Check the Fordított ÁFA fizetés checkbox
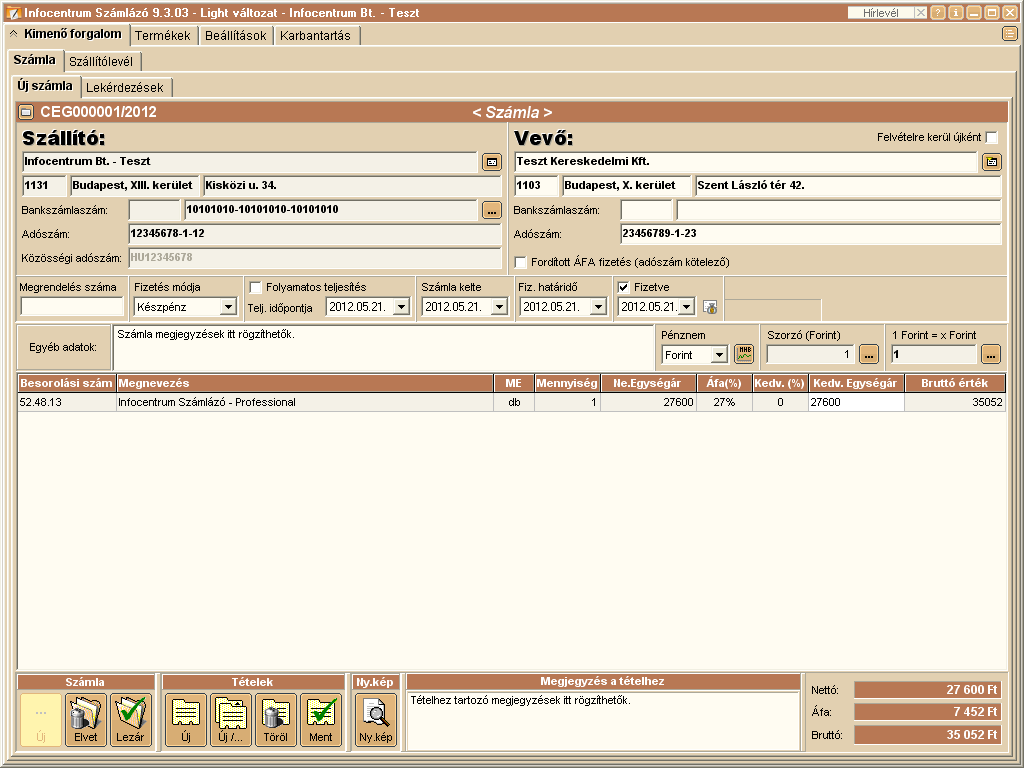Image resolution: width=1024 pixels, height=768 pixels. pos(521,262)
